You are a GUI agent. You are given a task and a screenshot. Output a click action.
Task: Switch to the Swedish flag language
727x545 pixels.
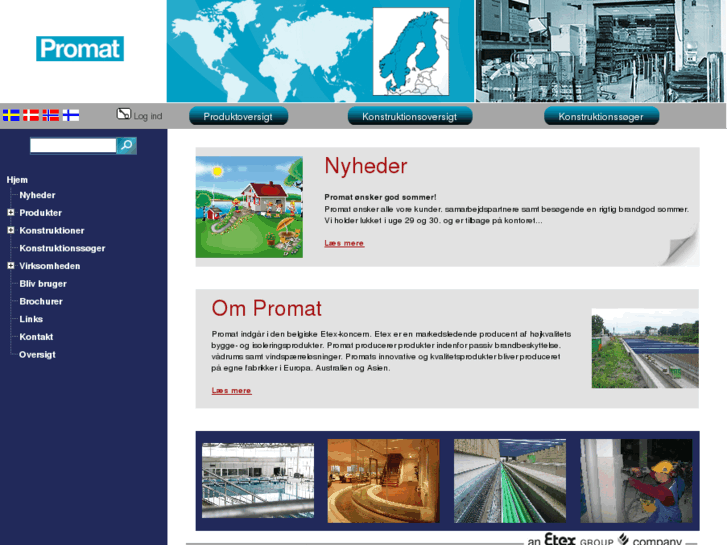pos(11,115)
